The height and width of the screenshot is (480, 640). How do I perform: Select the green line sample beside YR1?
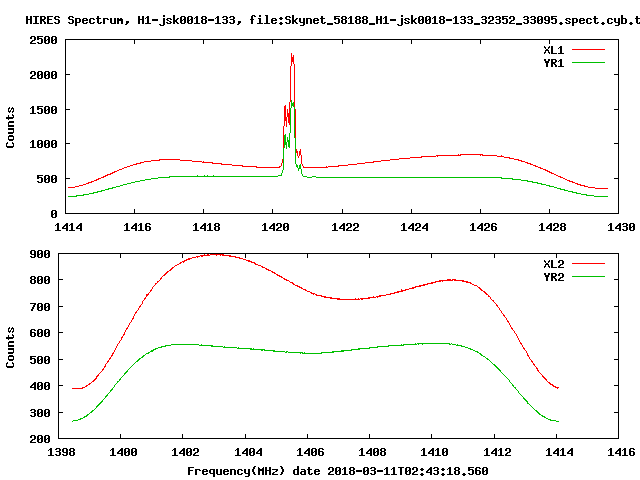[x=588, y=63]
